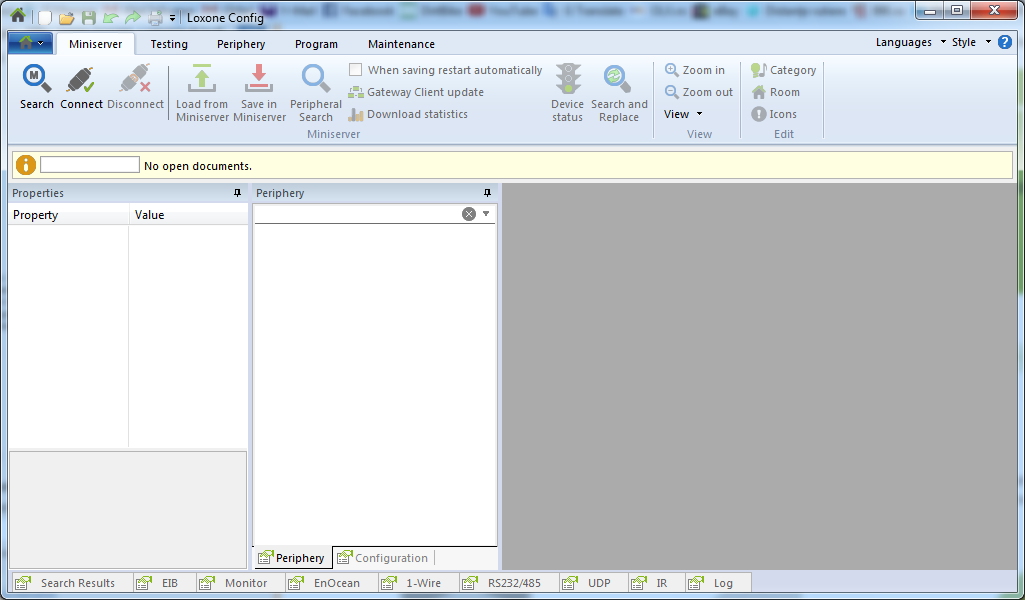Image resolution: width=1025 pixels, height=600 pixels.
Task: Enable 'When saving restart automatically'
Action: [355, 69]
